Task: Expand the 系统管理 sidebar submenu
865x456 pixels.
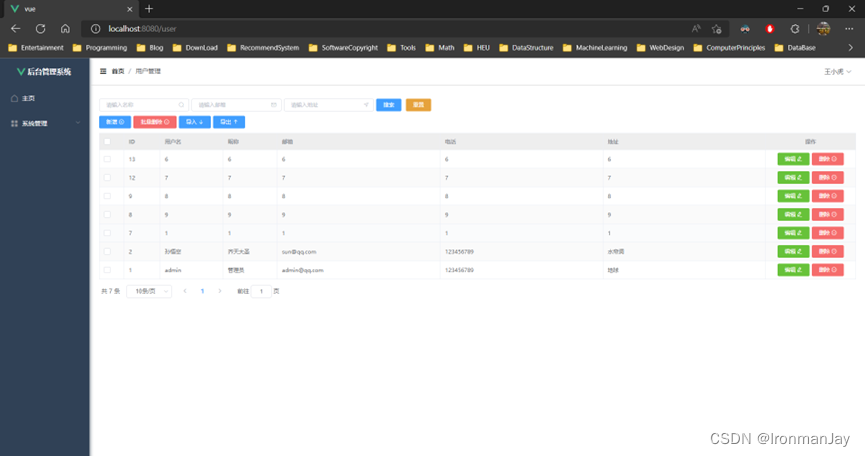Action: tap(45, 124)
